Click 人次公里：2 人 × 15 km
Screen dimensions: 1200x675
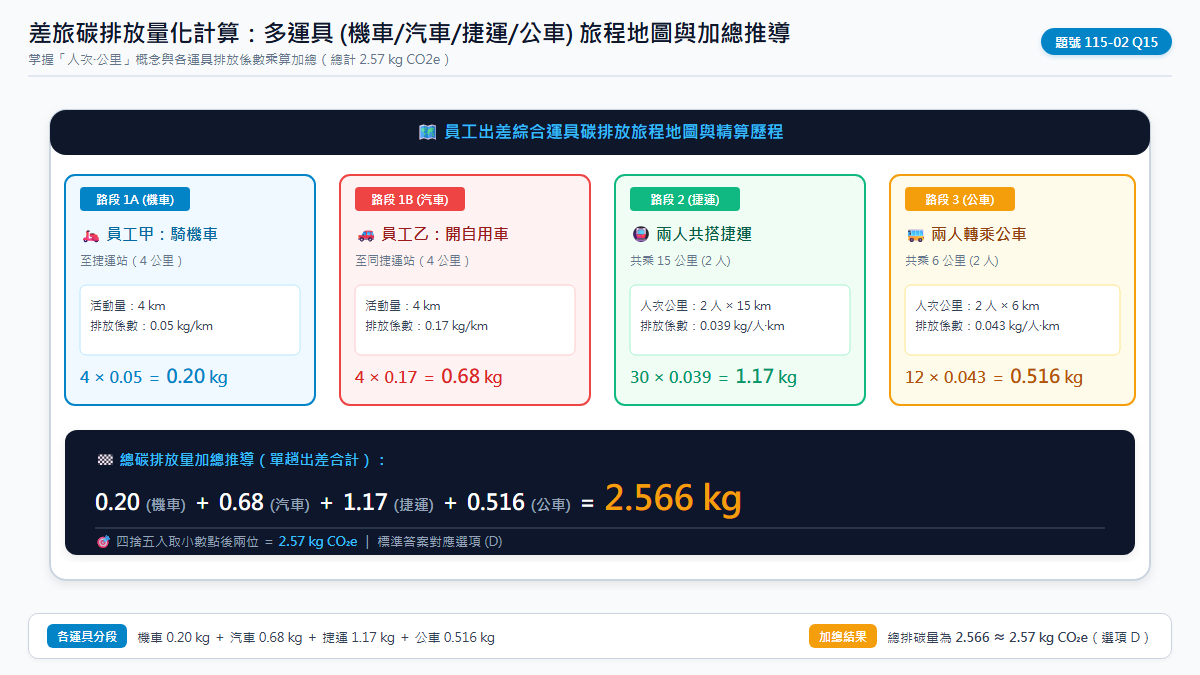(706, 306)
